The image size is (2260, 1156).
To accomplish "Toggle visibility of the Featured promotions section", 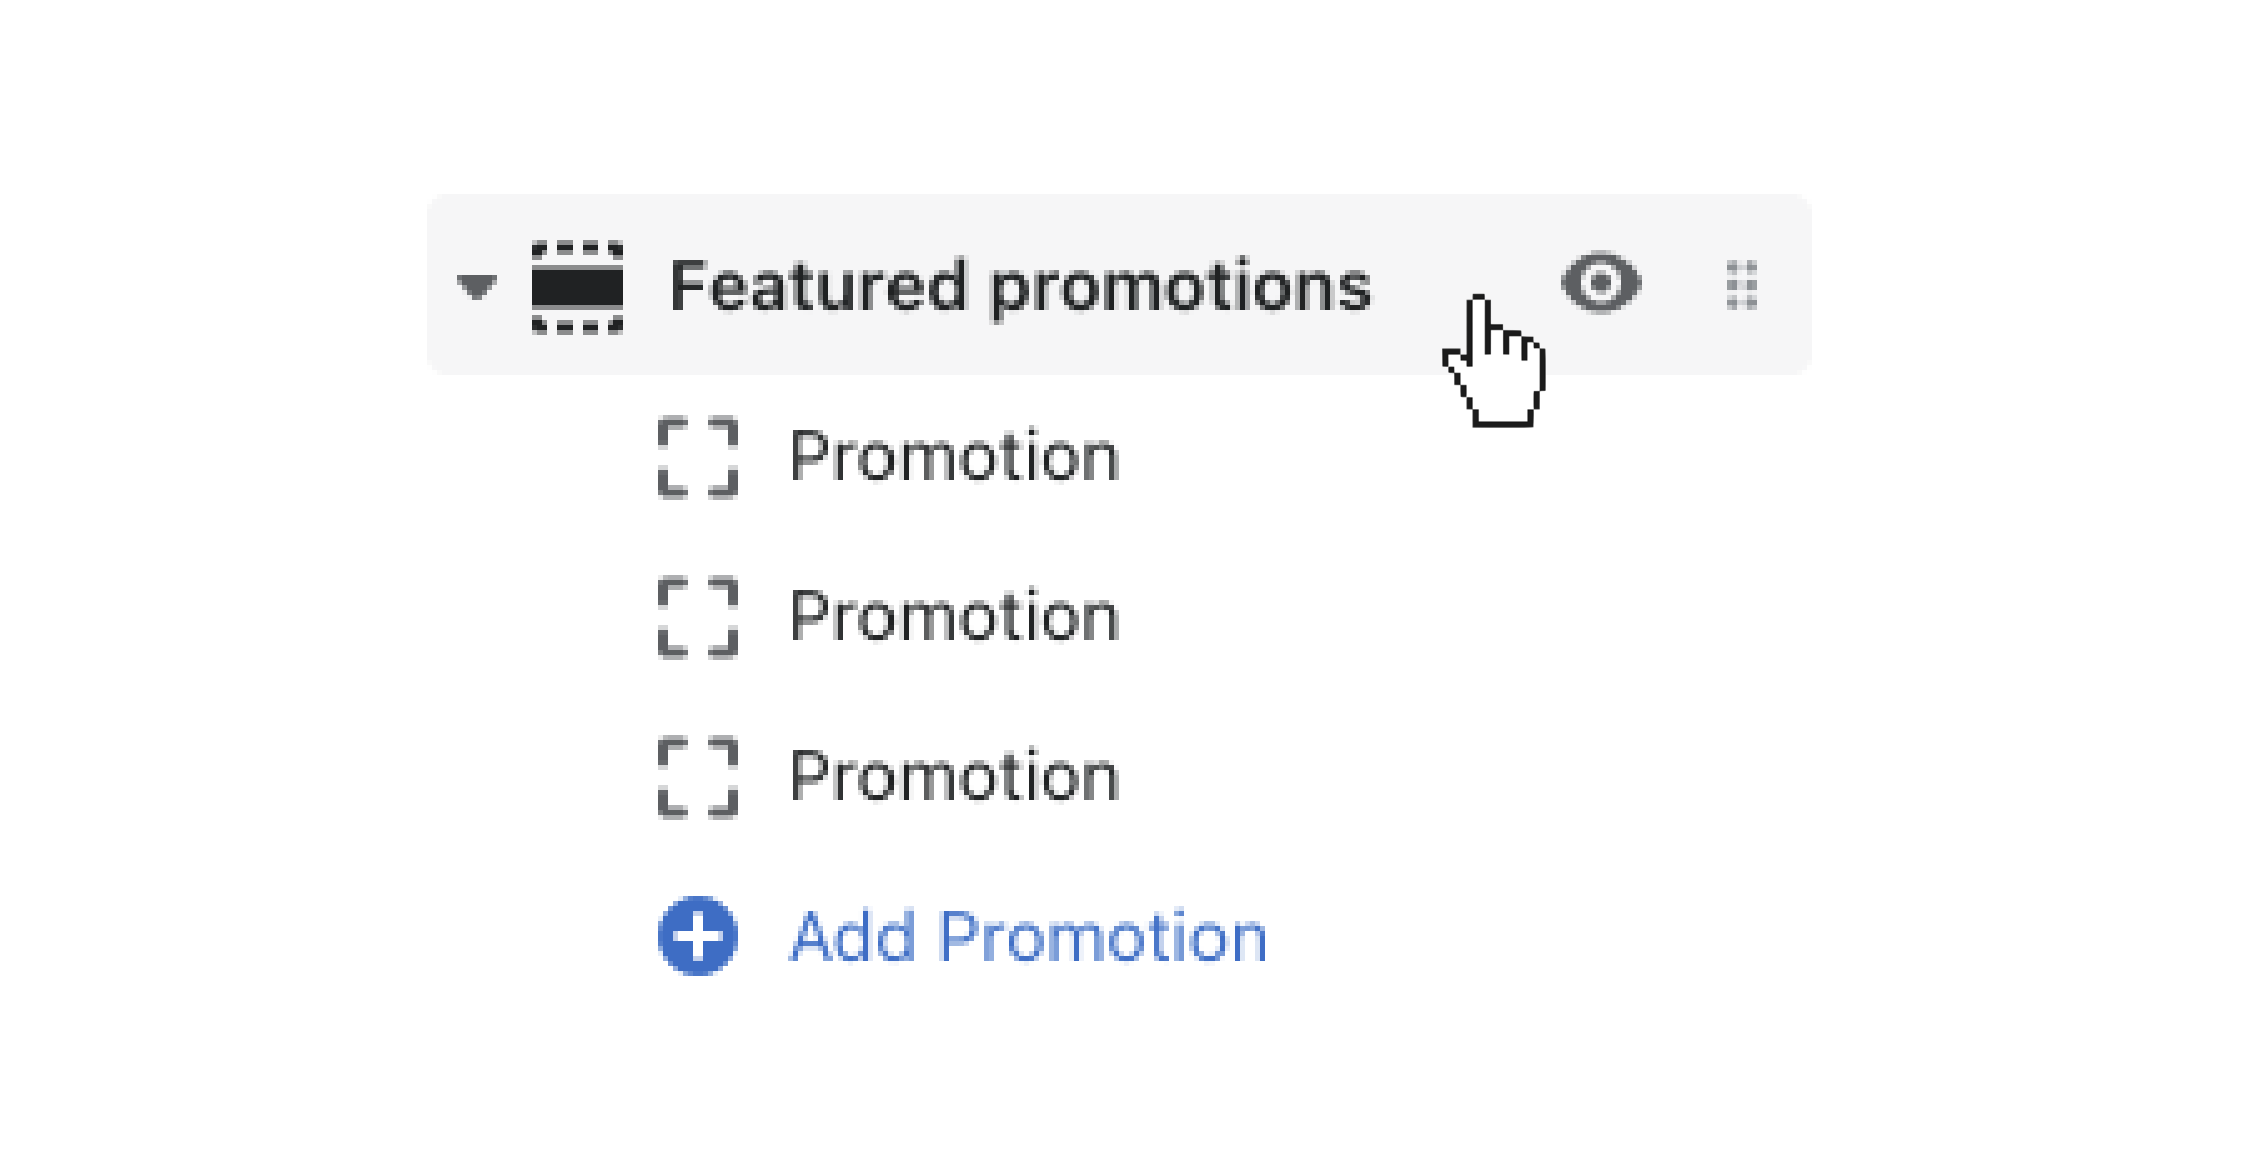I will [1601, 284].
